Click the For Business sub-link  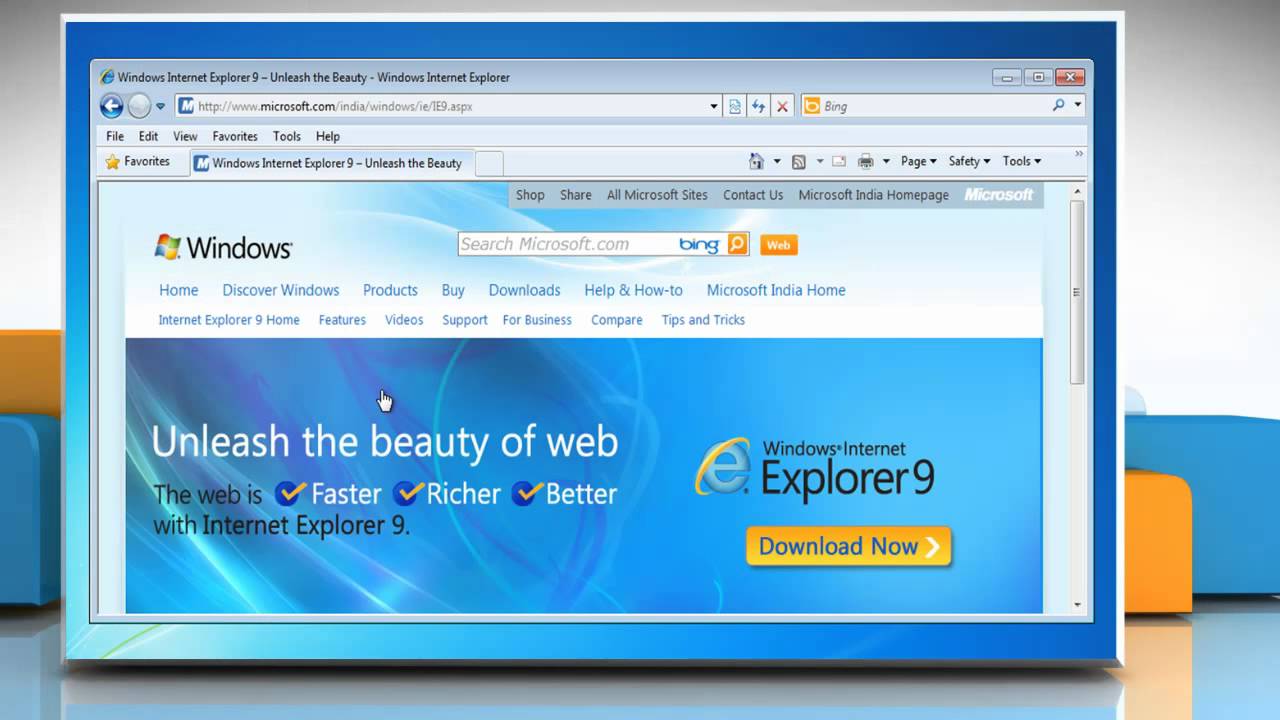click(x=537, y=320)
